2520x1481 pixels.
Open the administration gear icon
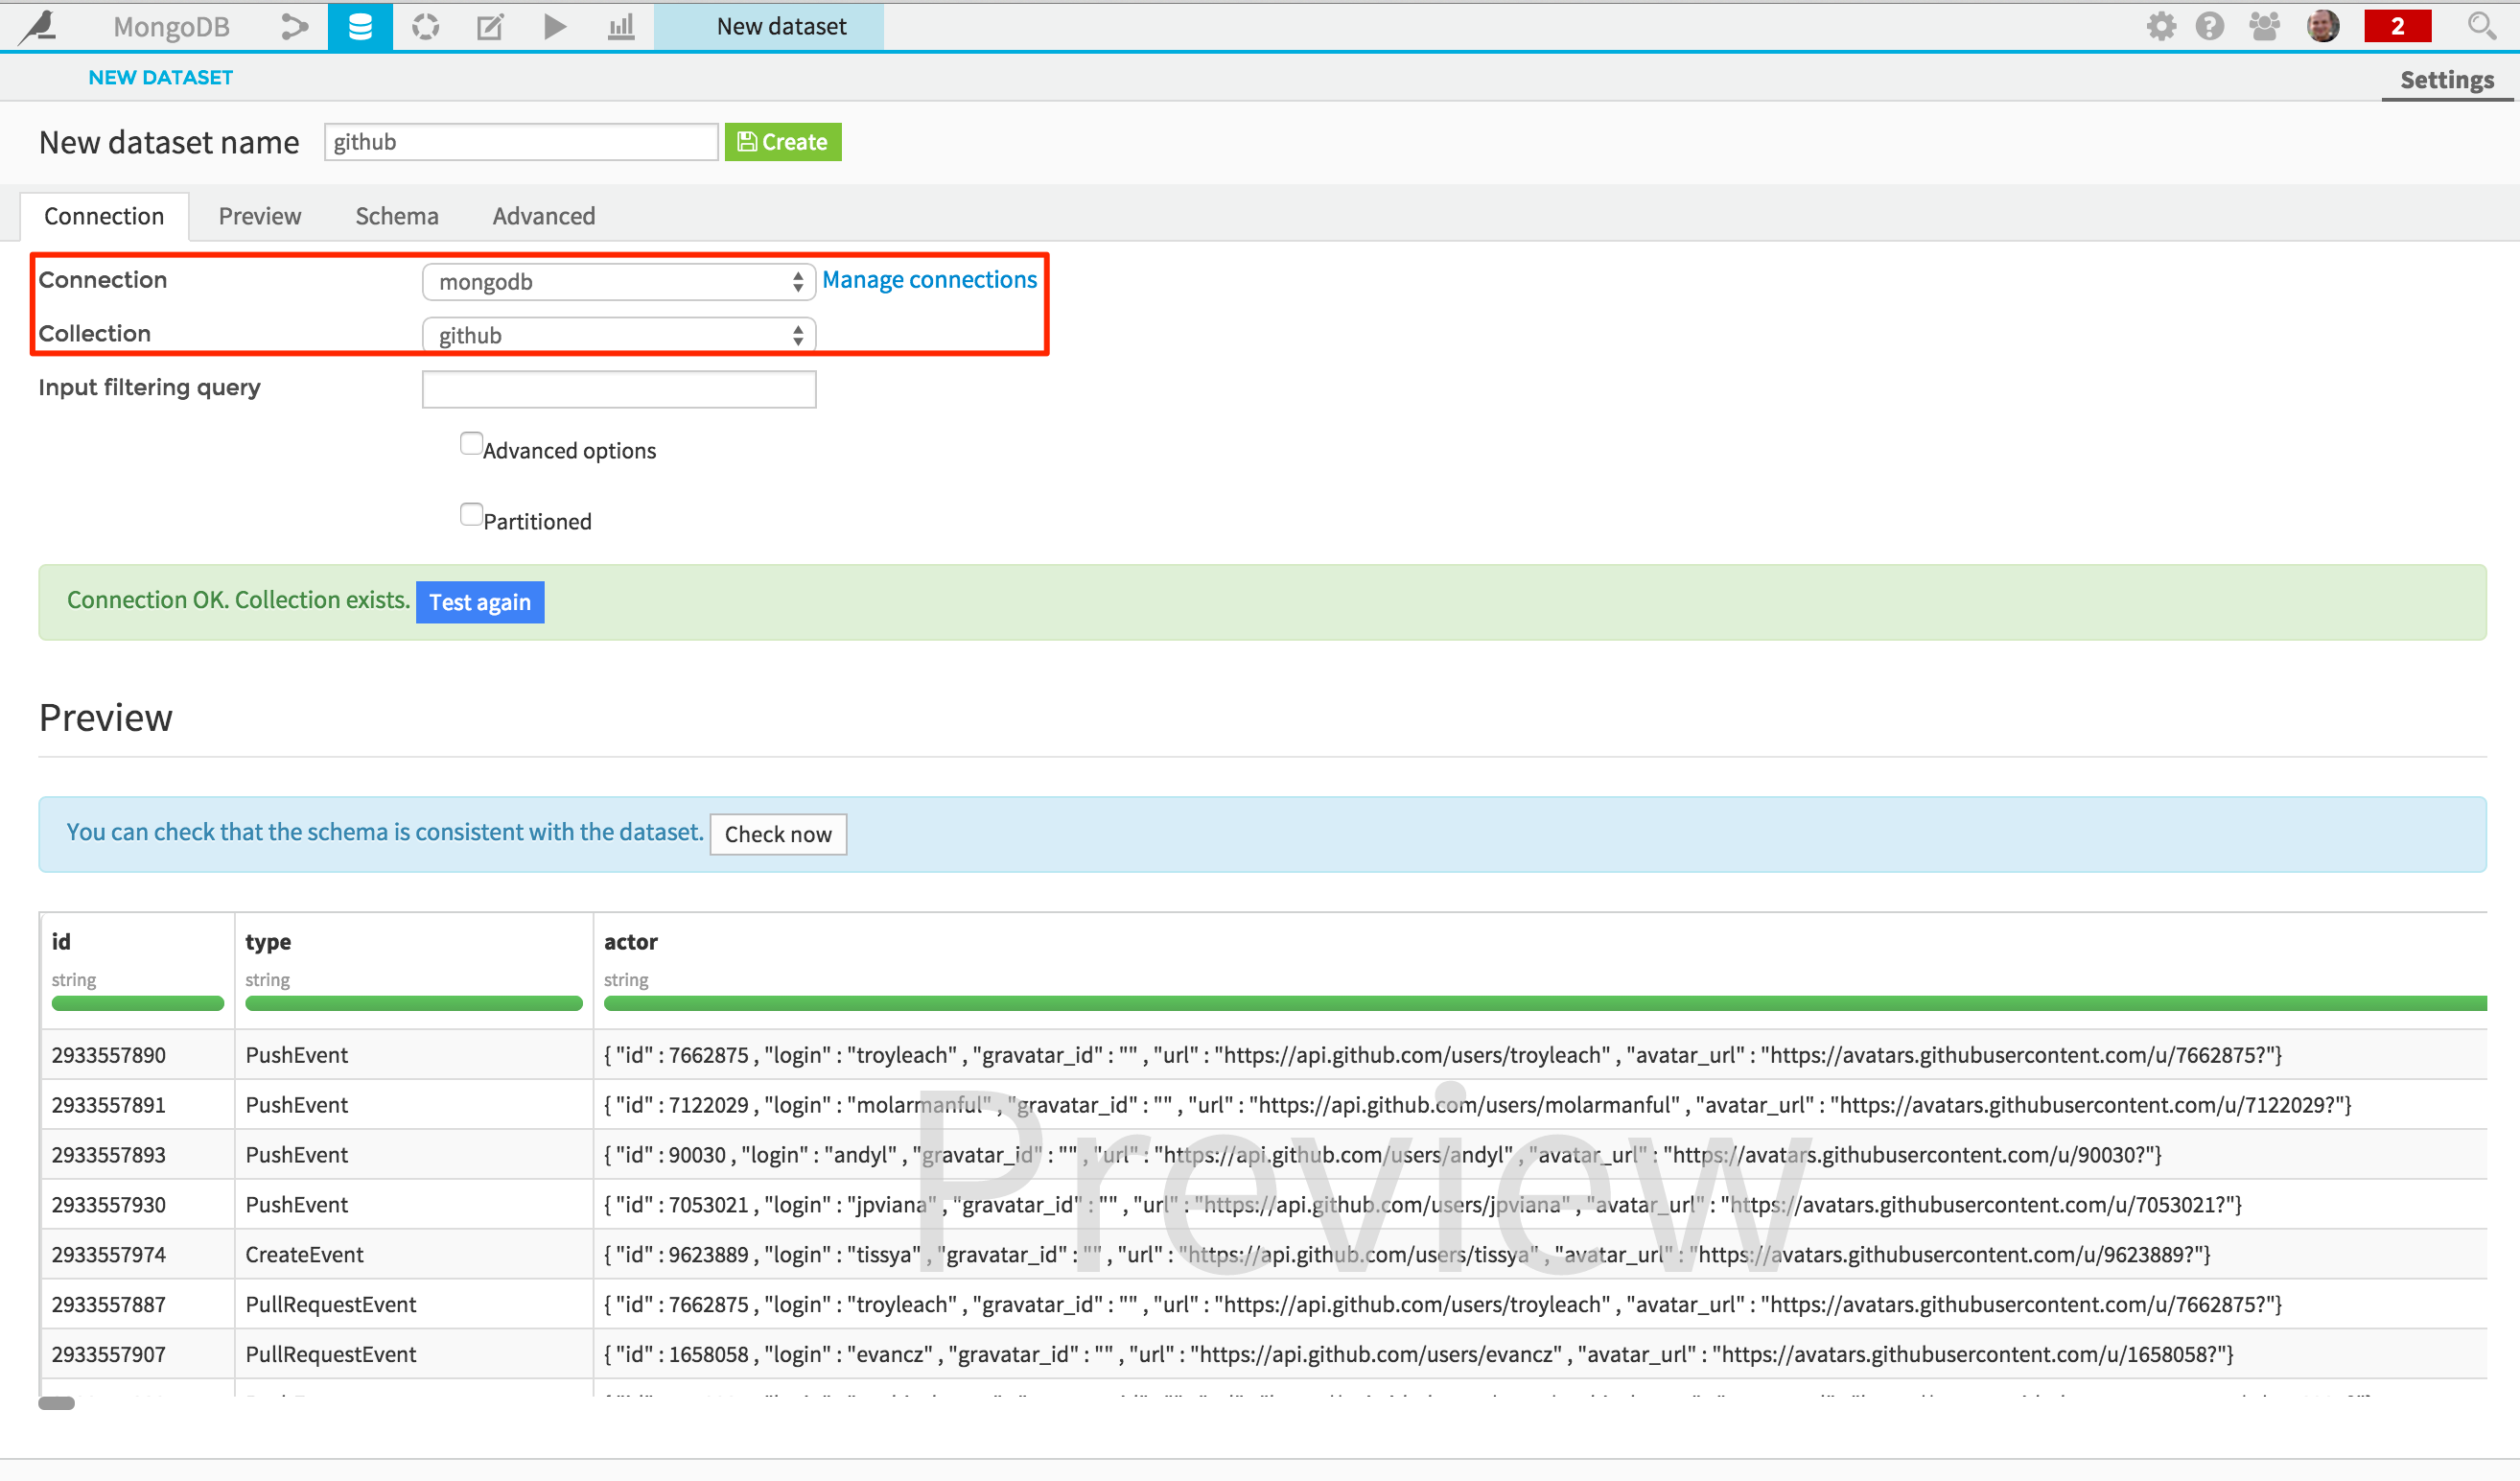(x=2160, y=26)
